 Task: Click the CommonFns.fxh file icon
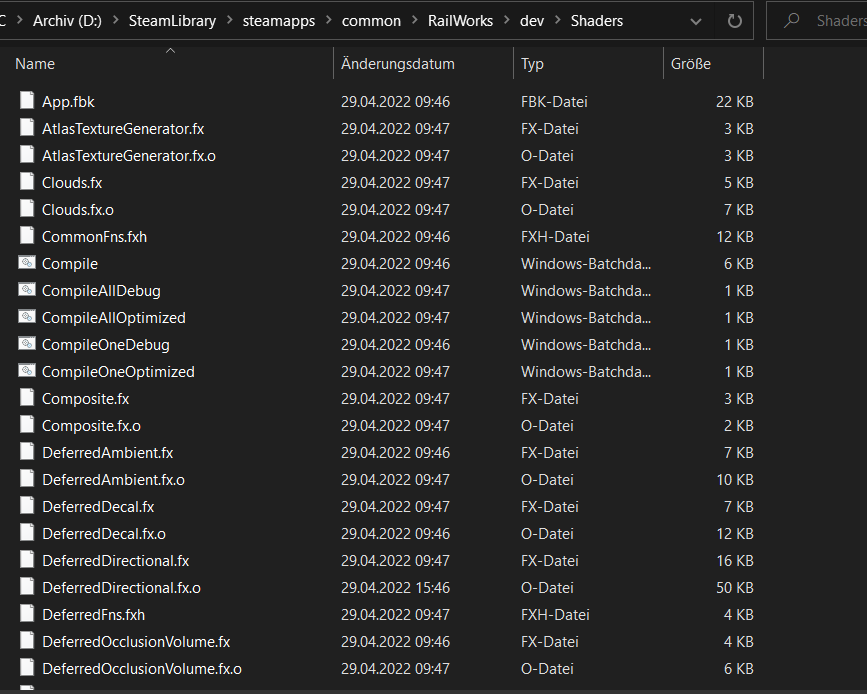click(x=27, y=237)
